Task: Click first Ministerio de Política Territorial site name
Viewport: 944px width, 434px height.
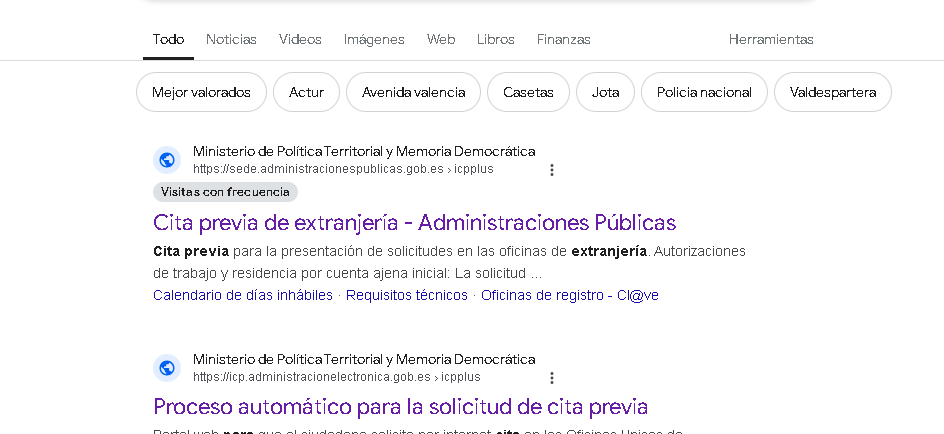Action: [x=364, y=151]
